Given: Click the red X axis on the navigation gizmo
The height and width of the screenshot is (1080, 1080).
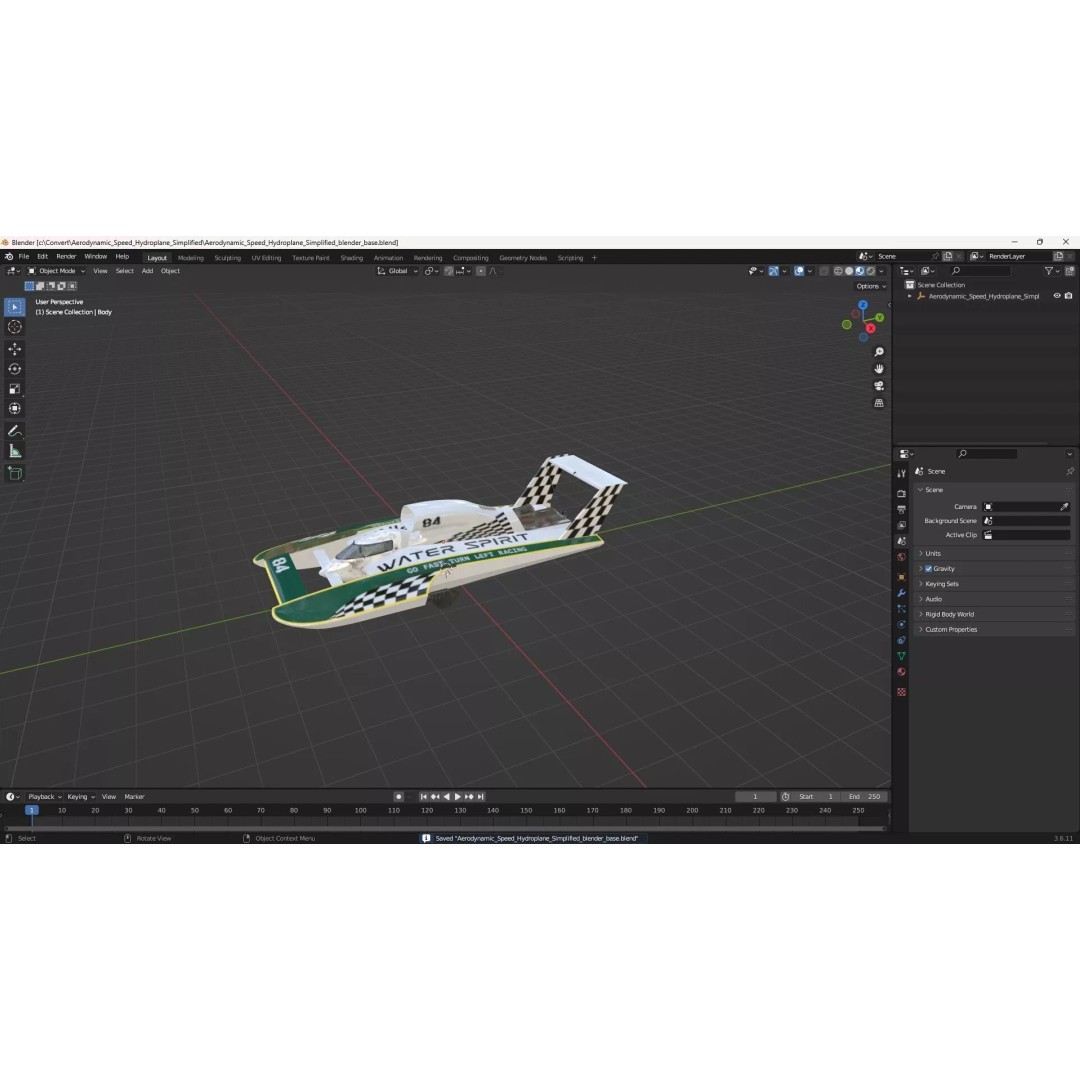Looking at the screenshot, I should click(x=871, y=329).
